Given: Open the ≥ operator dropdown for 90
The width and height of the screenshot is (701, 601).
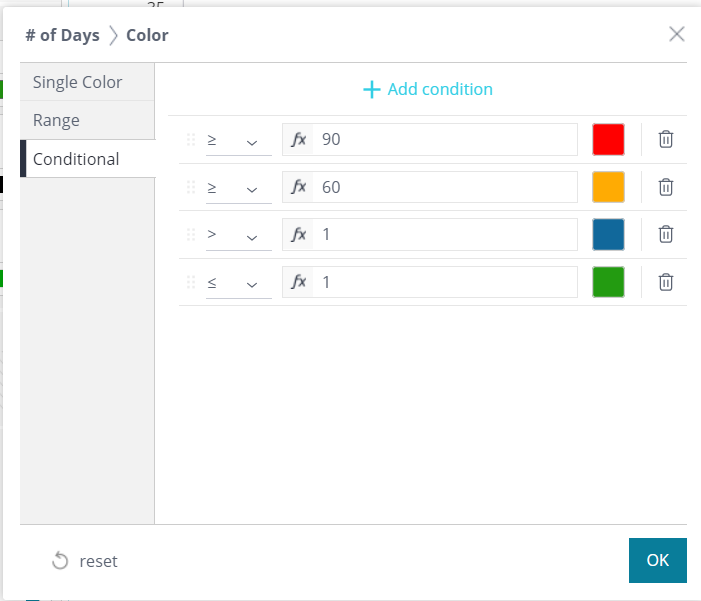Looking at the screenshot, I should (238, 141).
